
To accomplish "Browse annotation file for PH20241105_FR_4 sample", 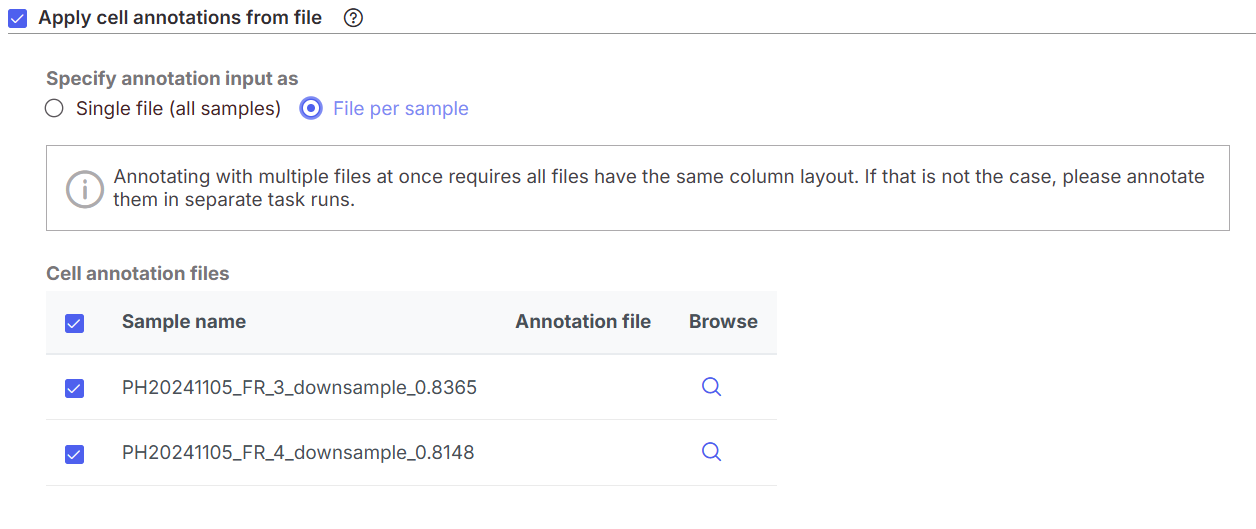I will (711, 452).
